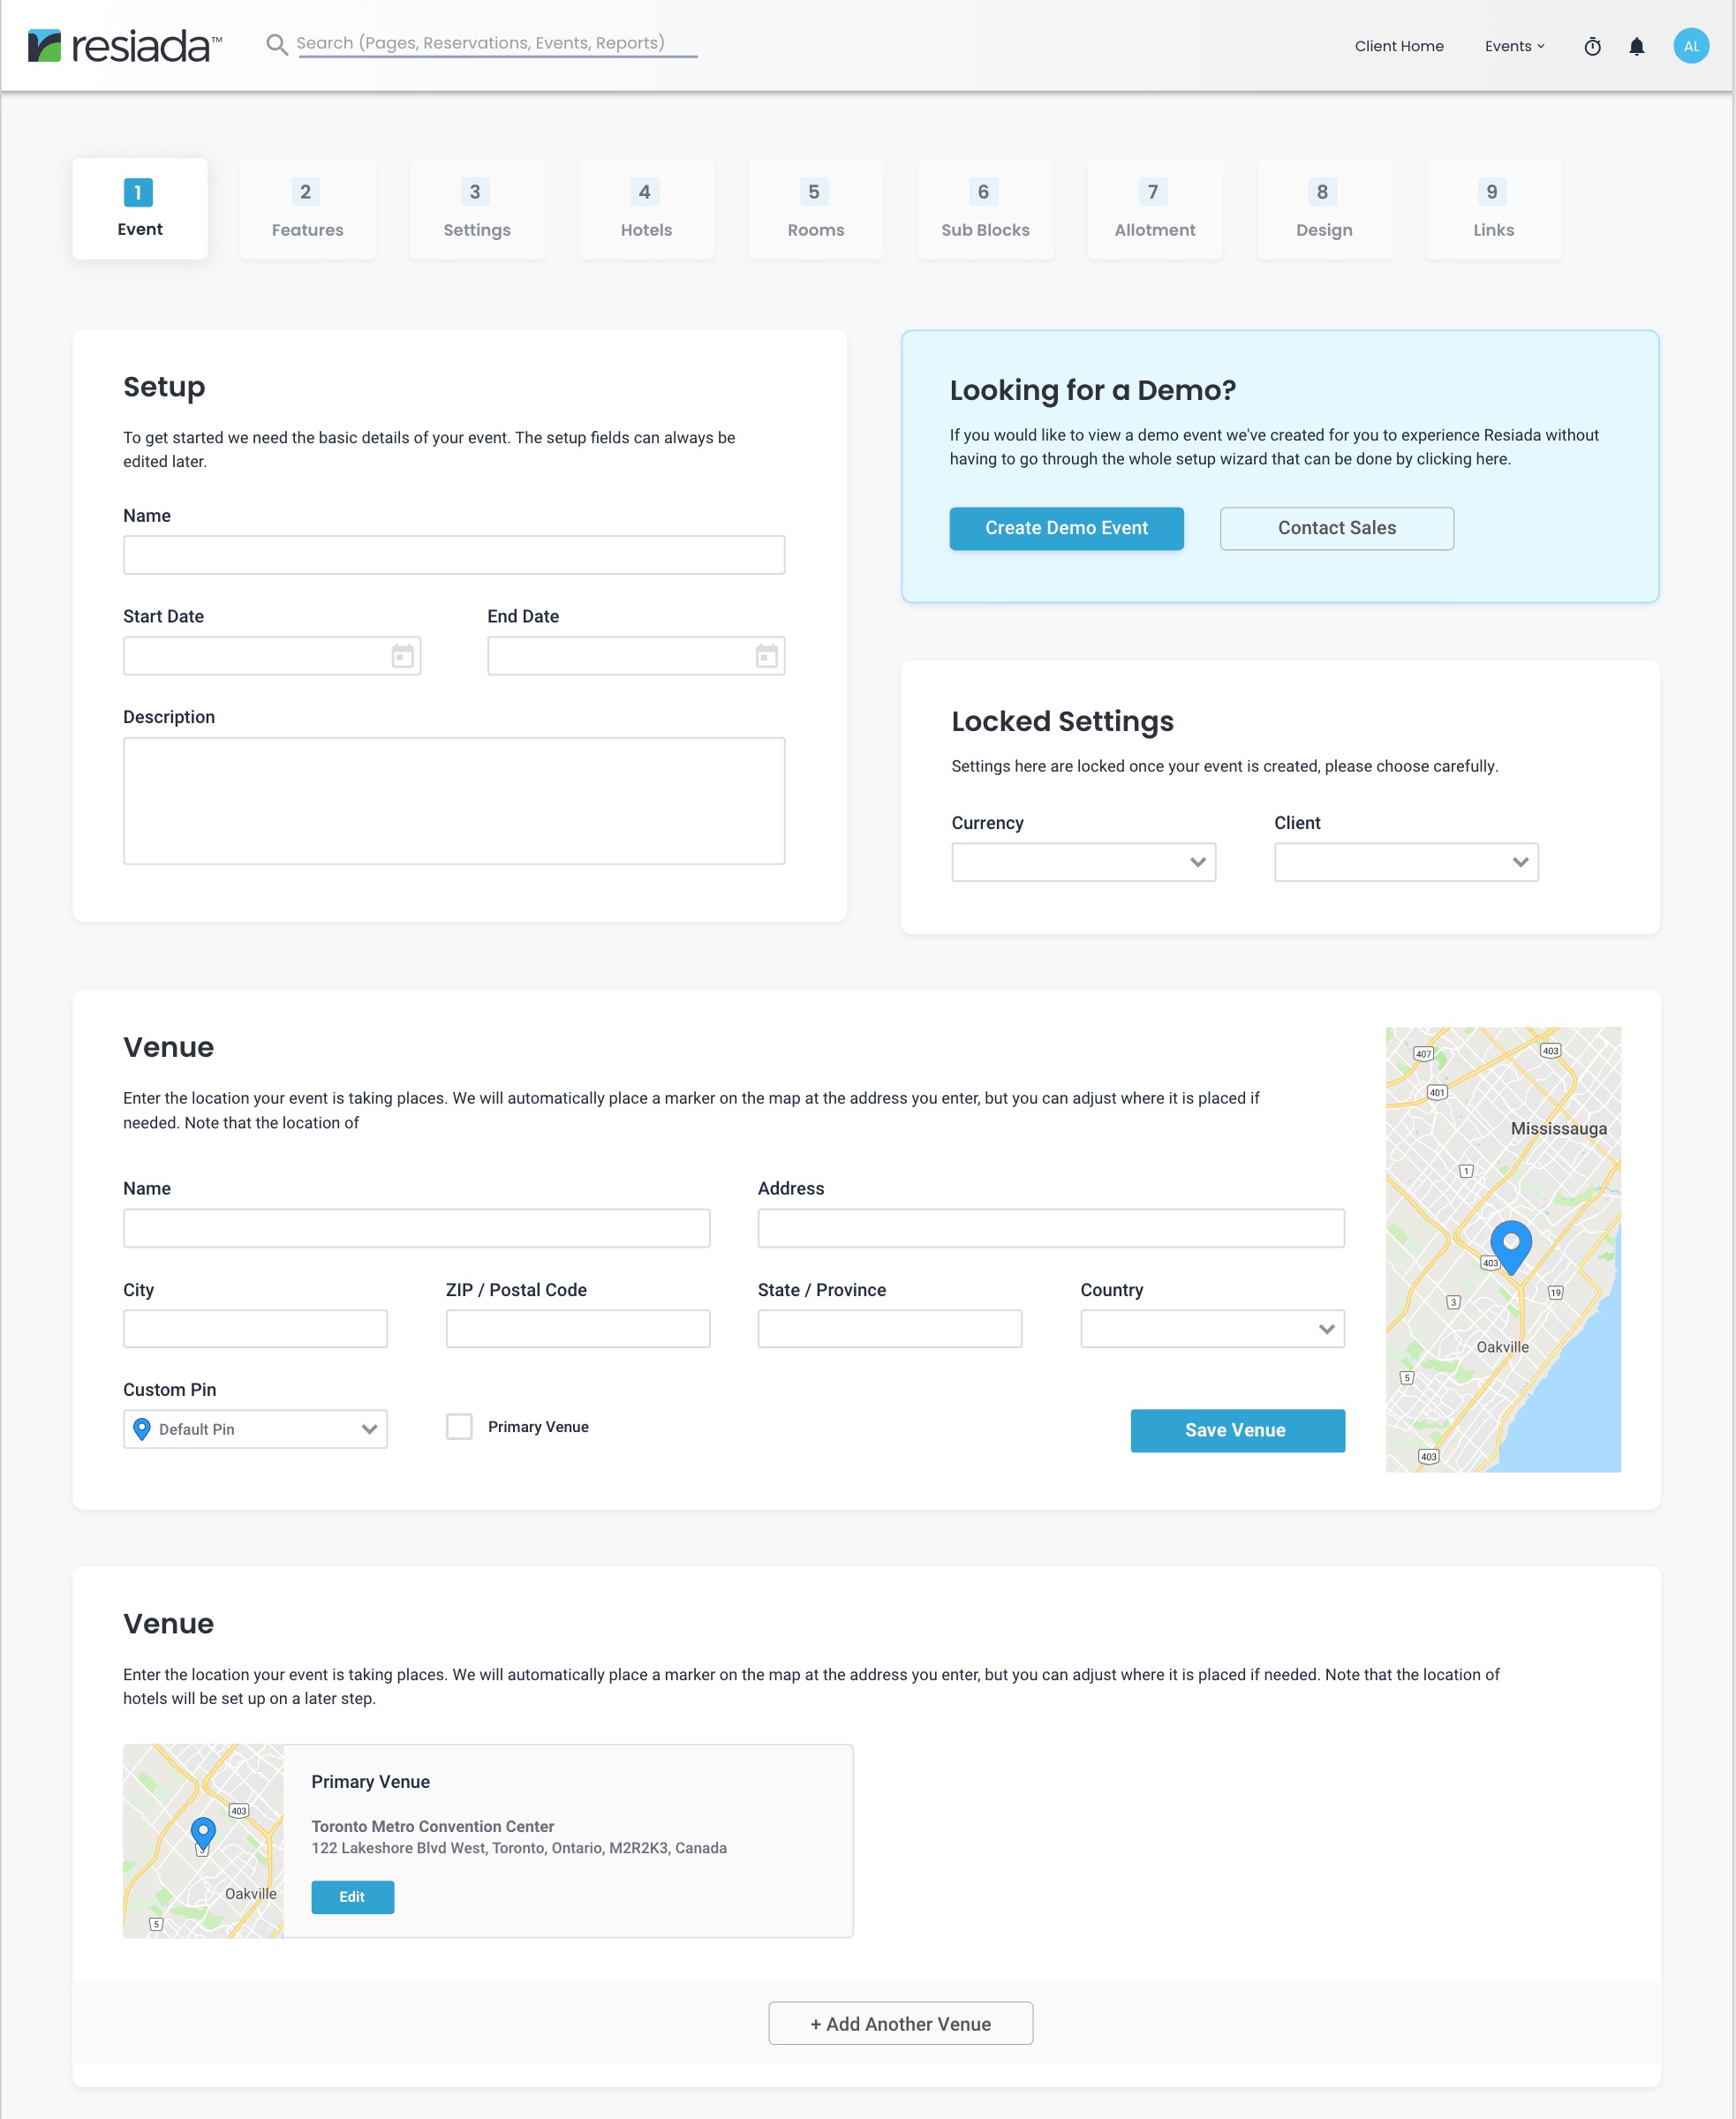Open the timer stopwatch icon
Screen dimensions: 1736x2119
tap(1592, 47)
